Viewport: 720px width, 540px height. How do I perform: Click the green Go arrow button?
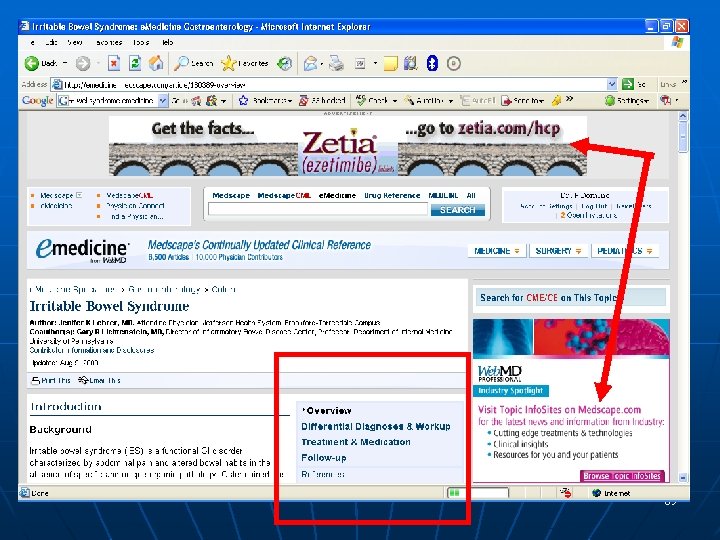pos(628,84)
